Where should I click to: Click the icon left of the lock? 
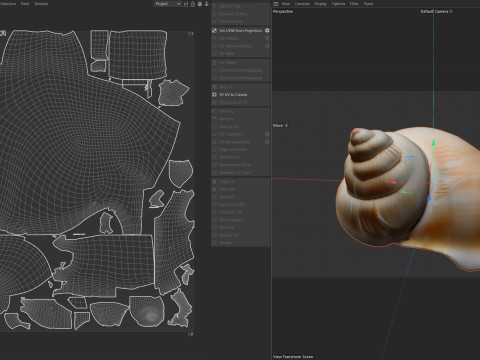coord(186,4)
